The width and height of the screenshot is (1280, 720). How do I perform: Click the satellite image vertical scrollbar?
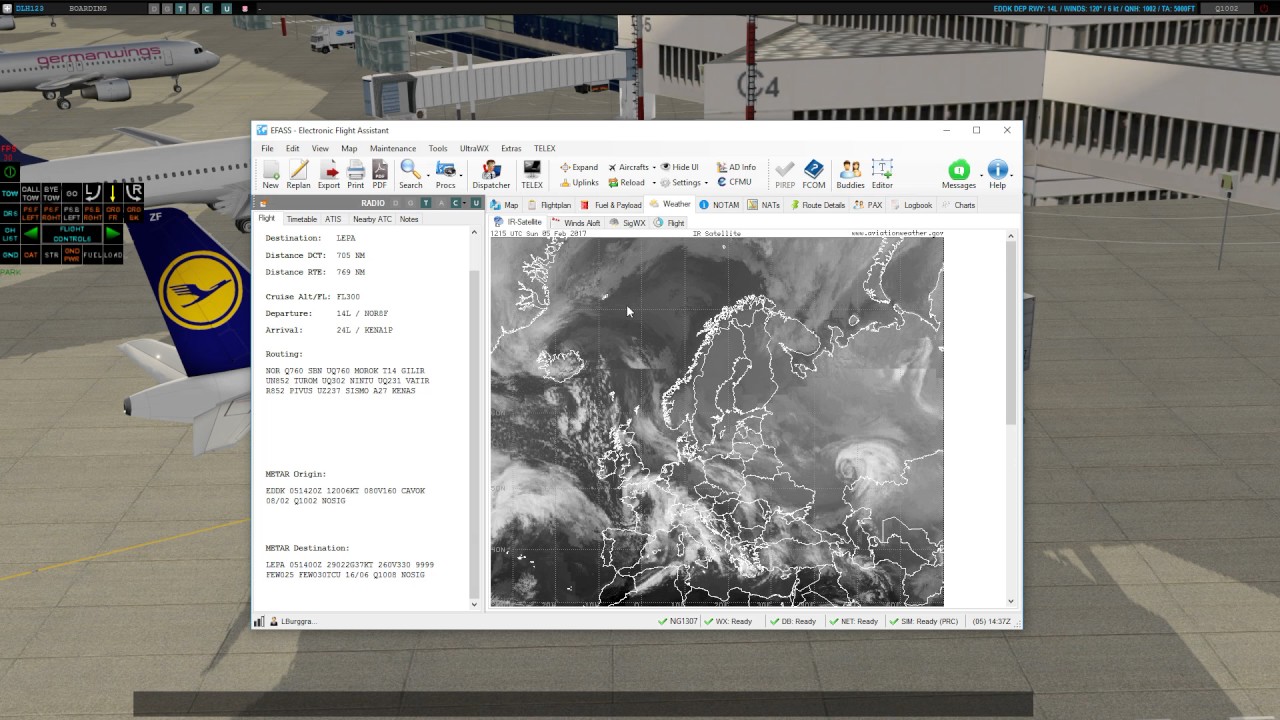1010,331
